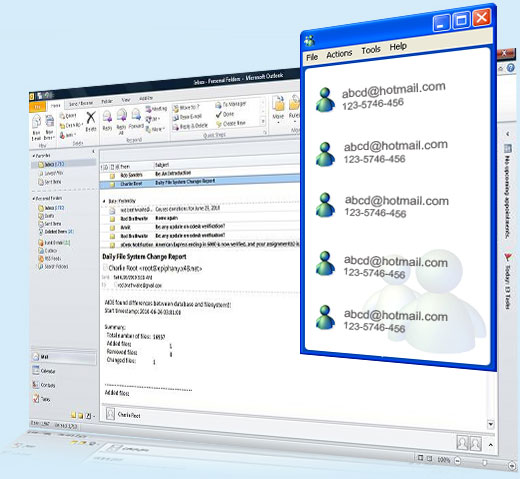Click the Move folder icon in ribbon
Viewport: 520px width, 479px height.
coord(278,104)
